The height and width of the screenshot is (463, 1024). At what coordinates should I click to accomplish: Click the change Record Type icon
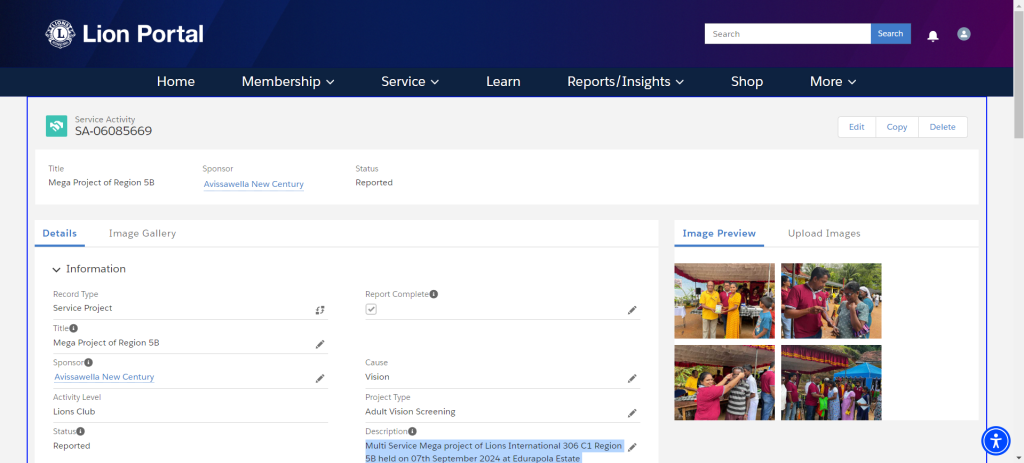coord(320,310)
